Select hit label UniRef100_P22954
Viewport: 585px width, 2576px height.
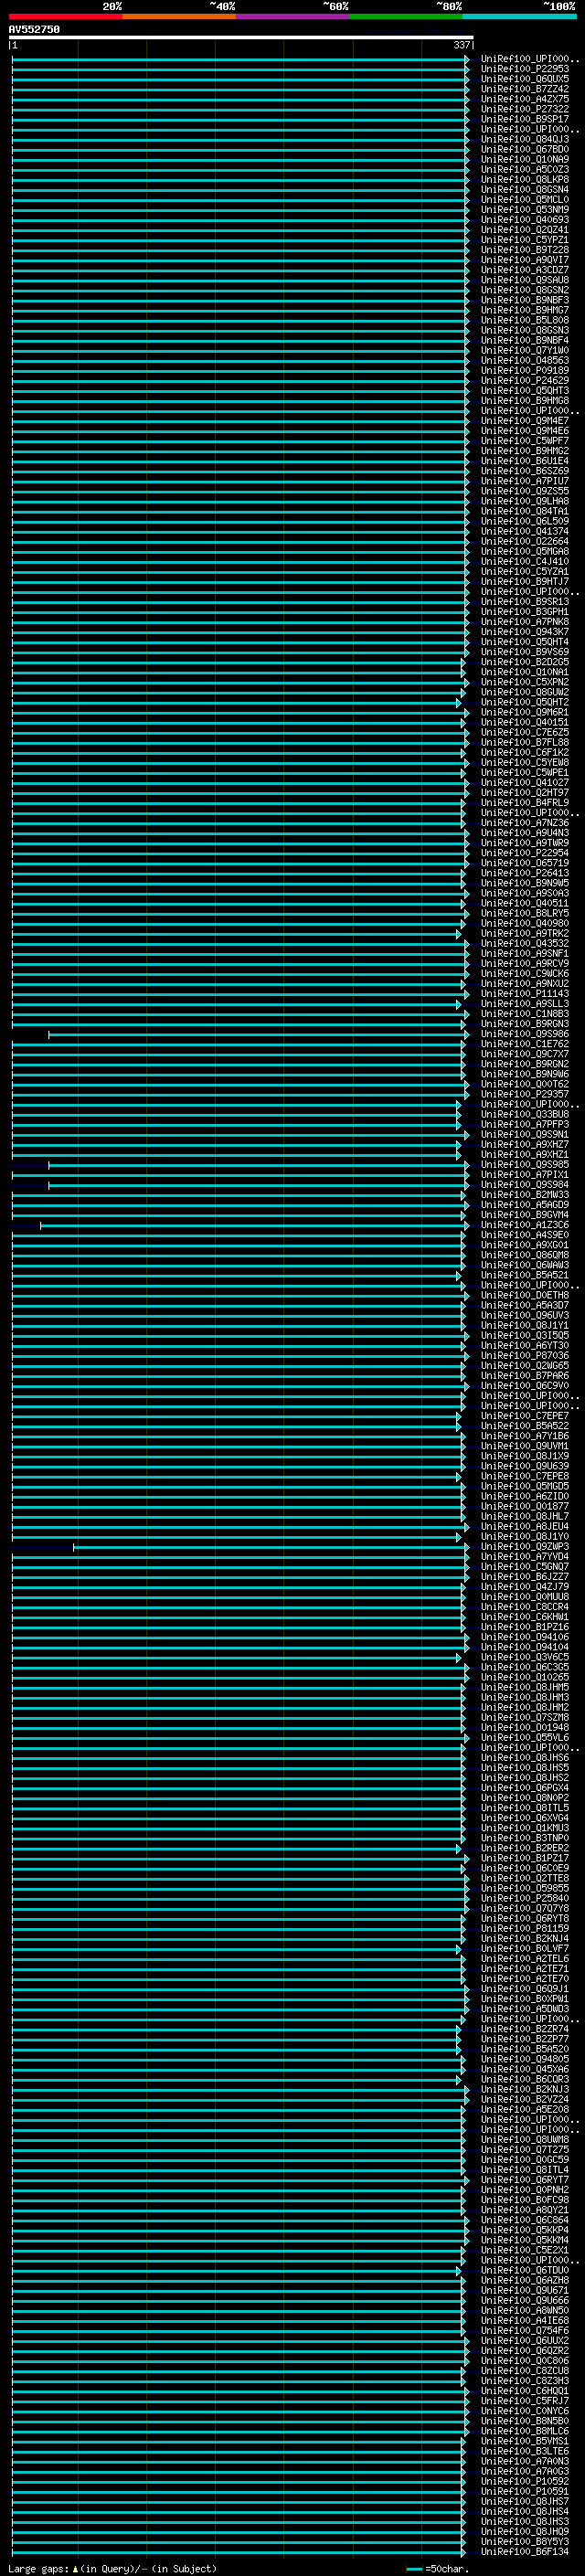click(x=525, y=853)
